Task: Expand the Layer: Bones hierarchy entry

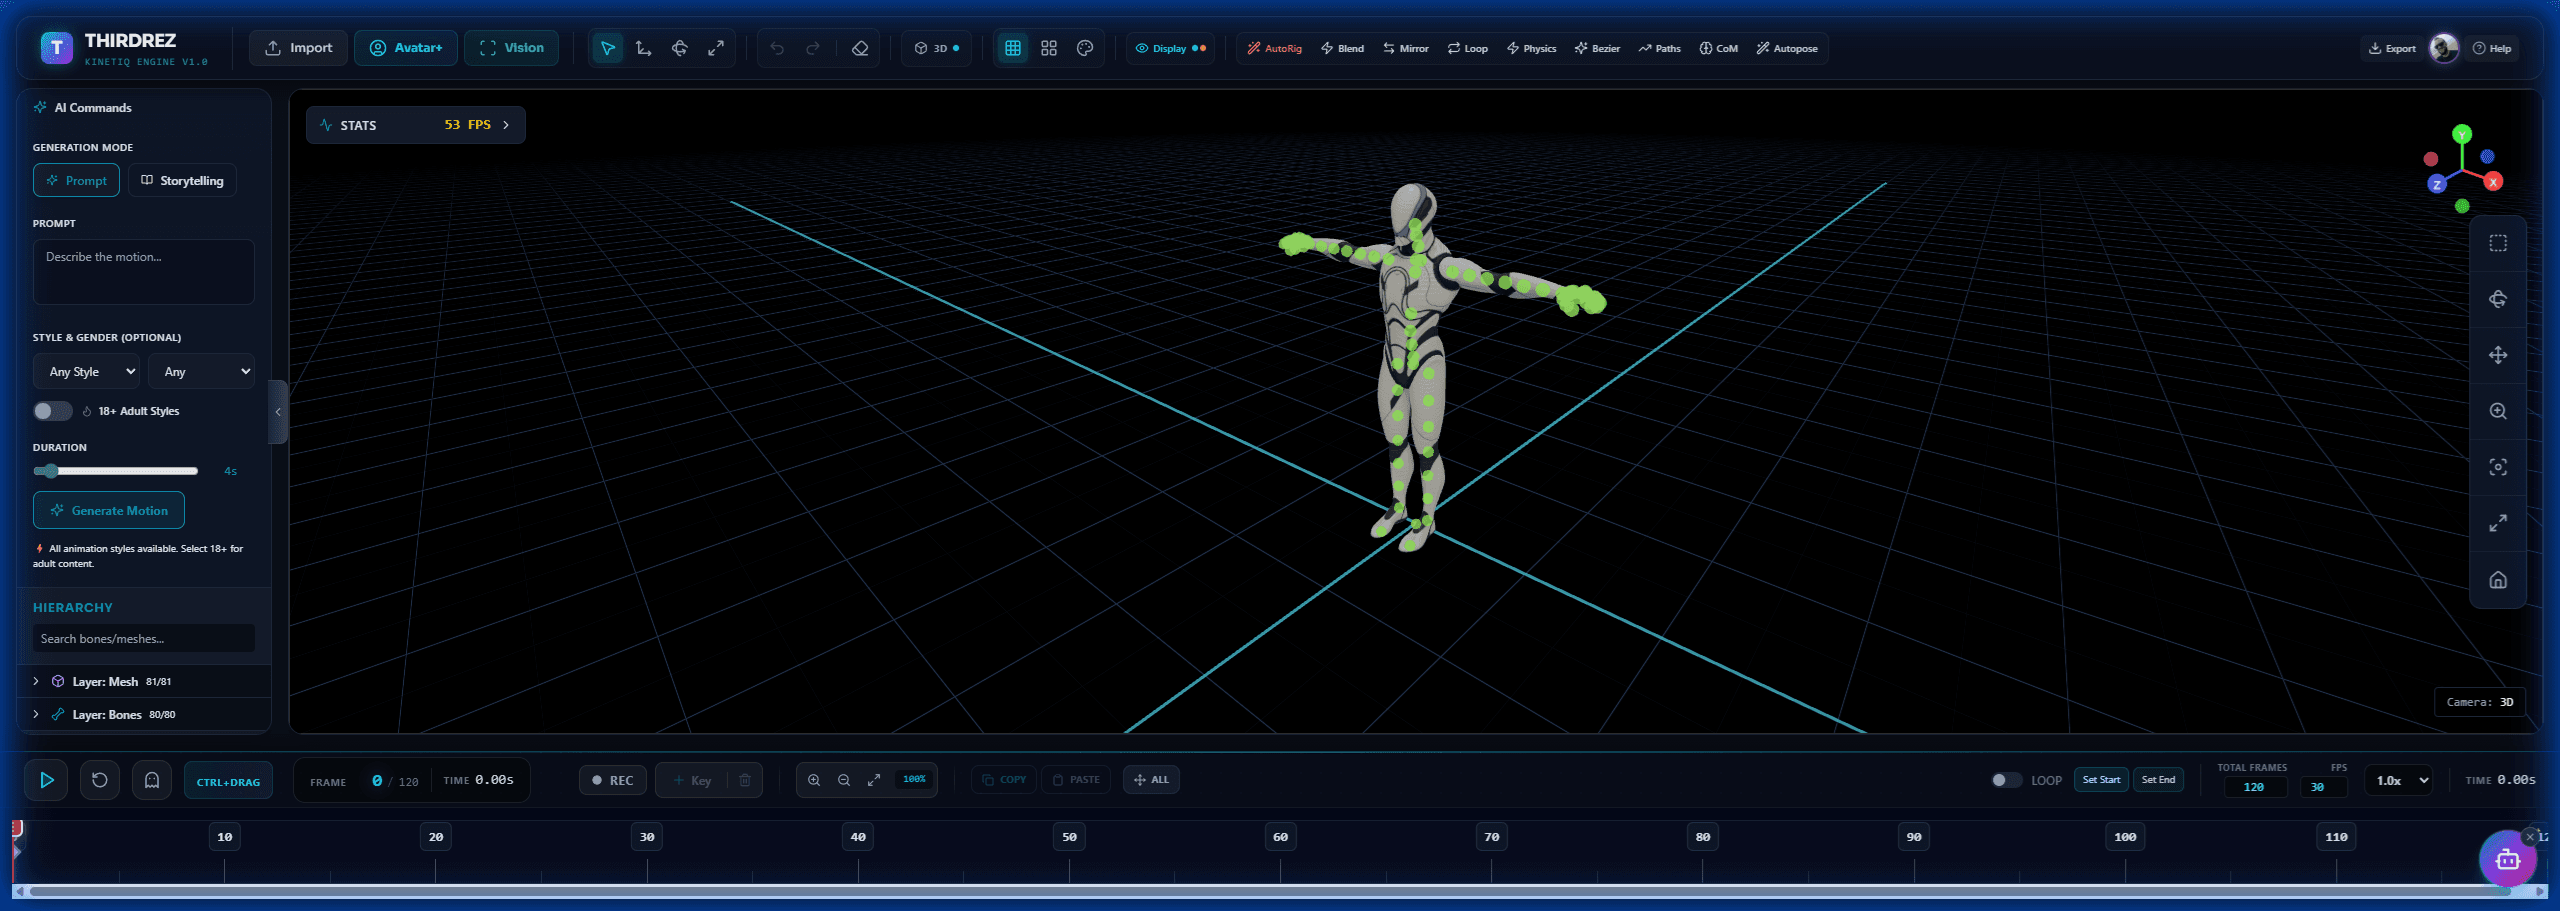Action: tap(36, 714)
